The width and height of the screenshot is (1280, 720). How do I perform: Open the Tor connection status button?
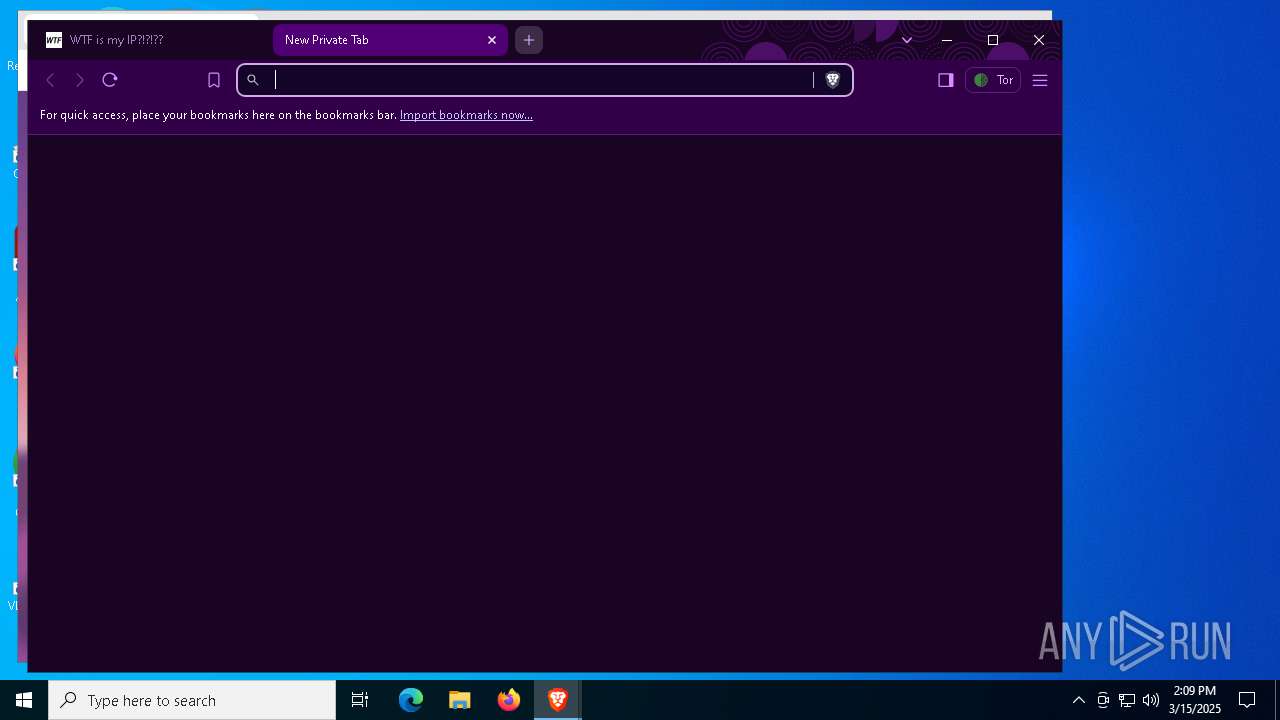[993, 80]
